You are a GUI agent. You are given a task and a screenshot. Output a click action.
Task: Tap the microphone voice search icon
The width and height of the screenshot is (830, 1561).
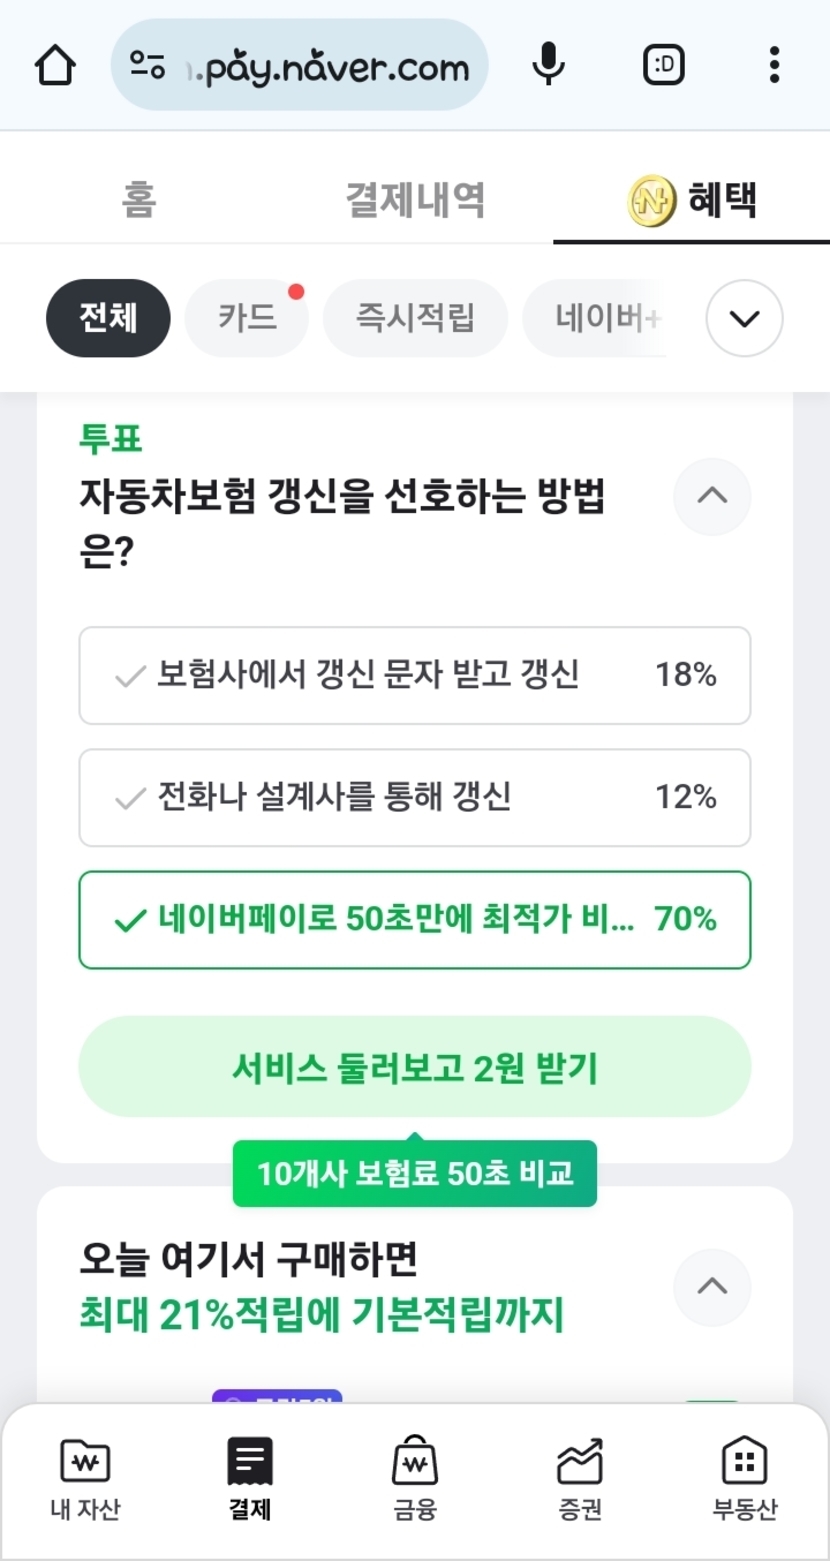pyautogui.click(x=547, y=66)
